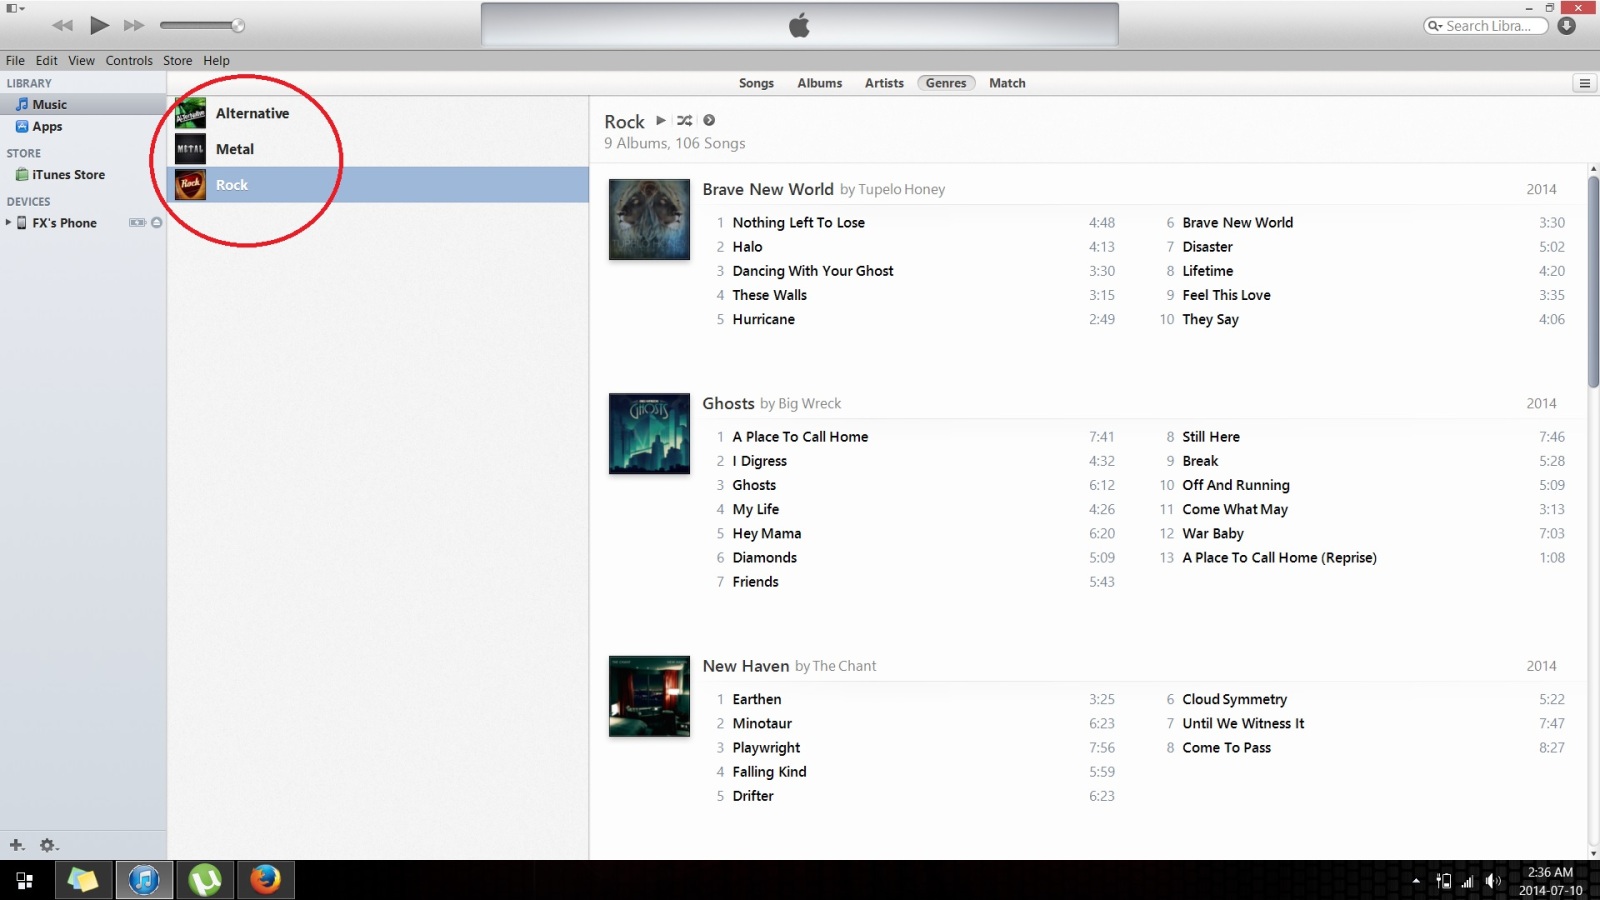This screenshot has height=900, width=1600.
Task: Open the Big Wreck artist link
Action: point(809,403)
